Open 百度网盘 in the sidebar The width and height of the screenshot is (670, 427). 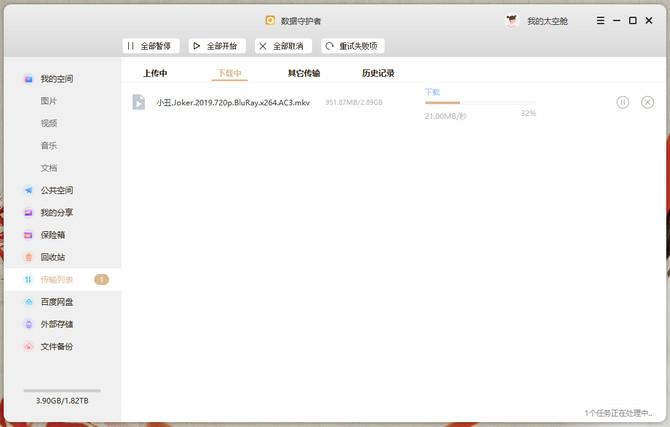(57, 302)
